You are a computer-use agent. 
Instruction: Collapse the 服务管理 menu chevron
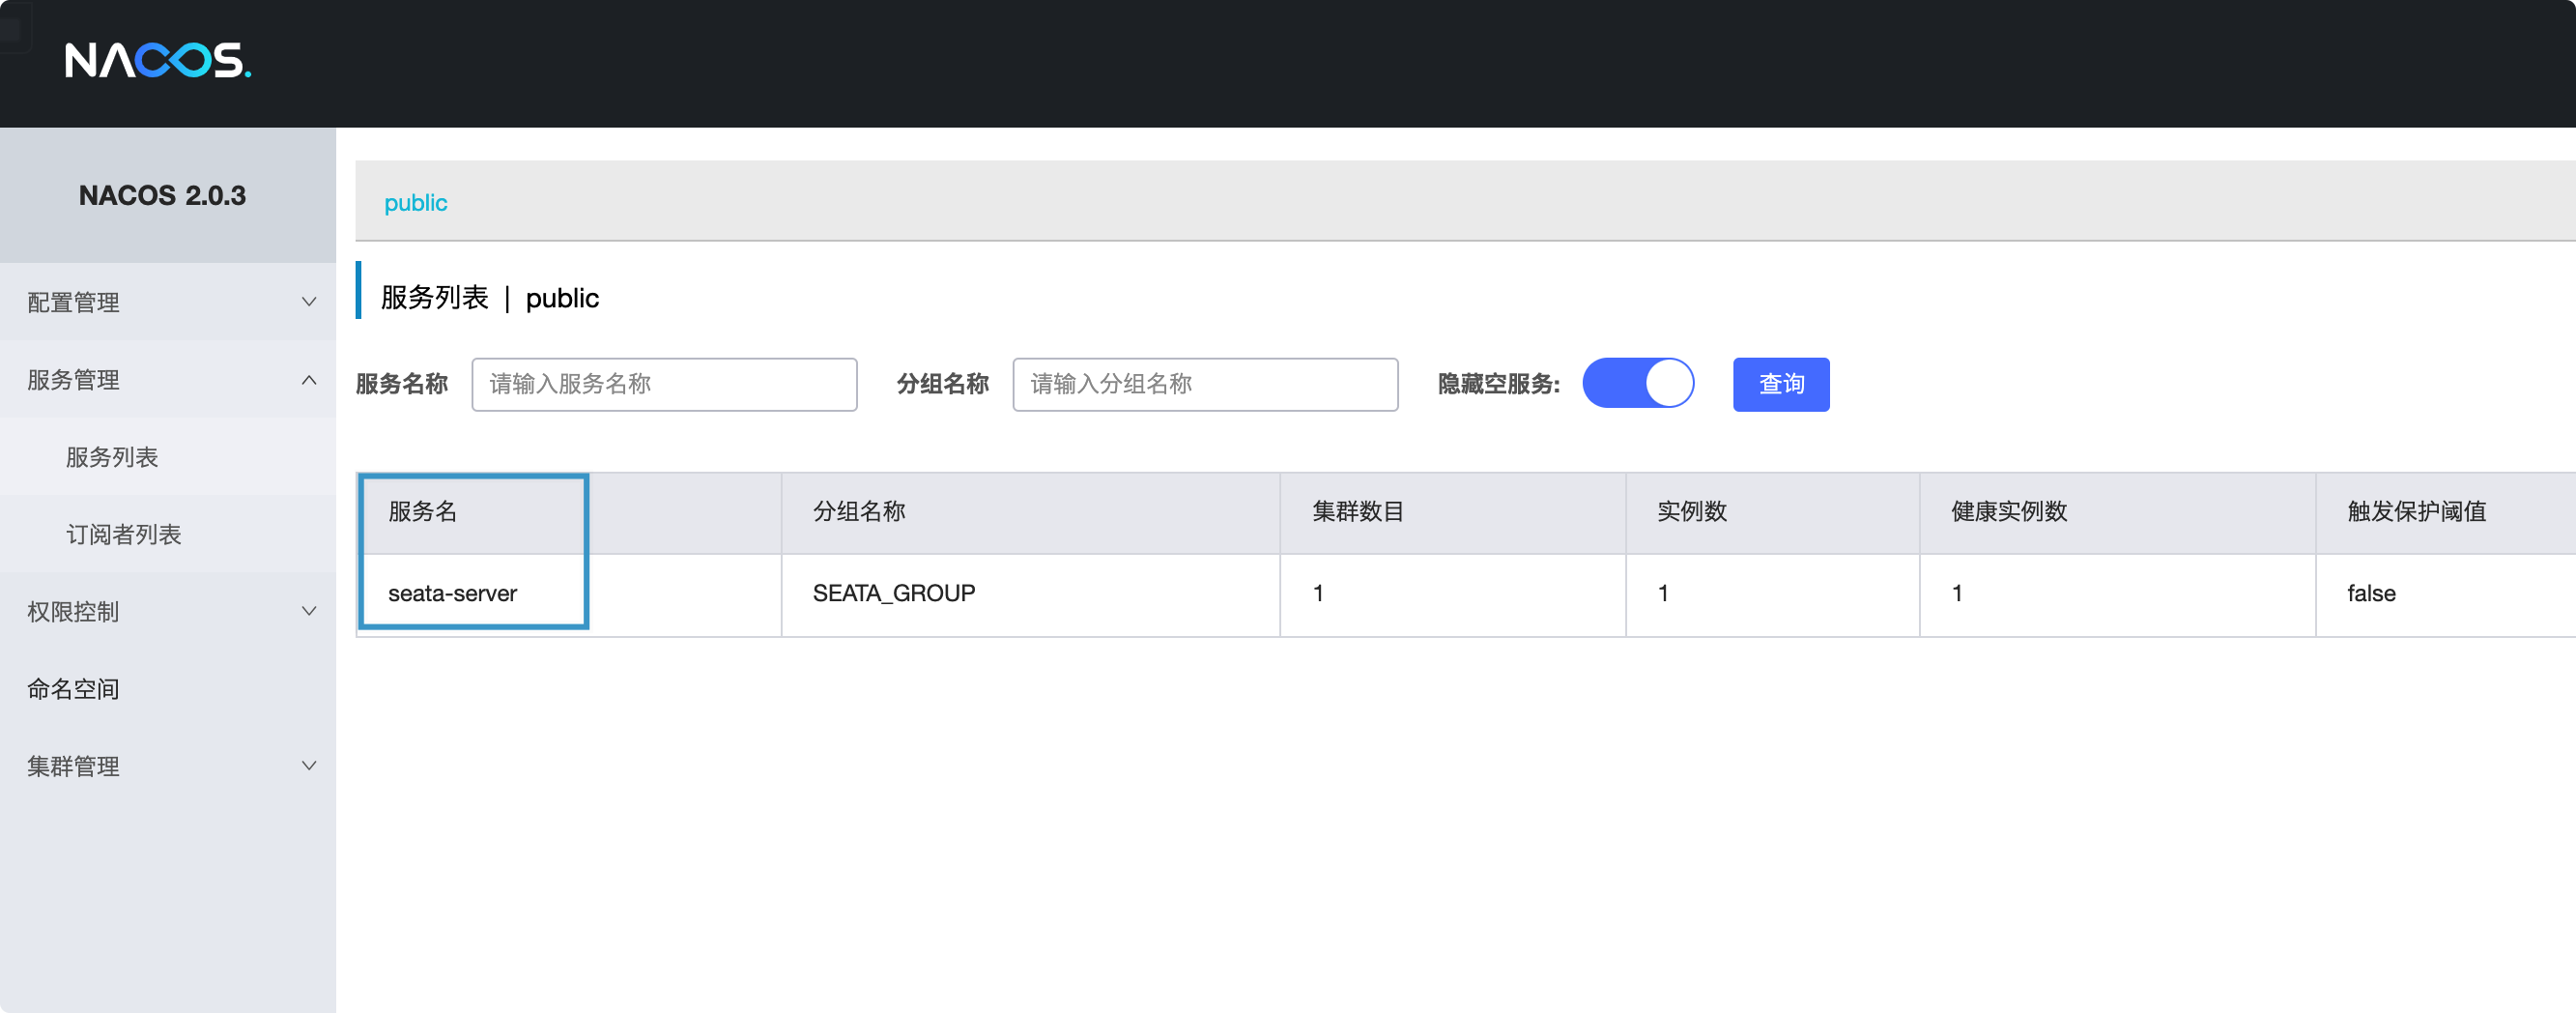click(x=309, y=380)
